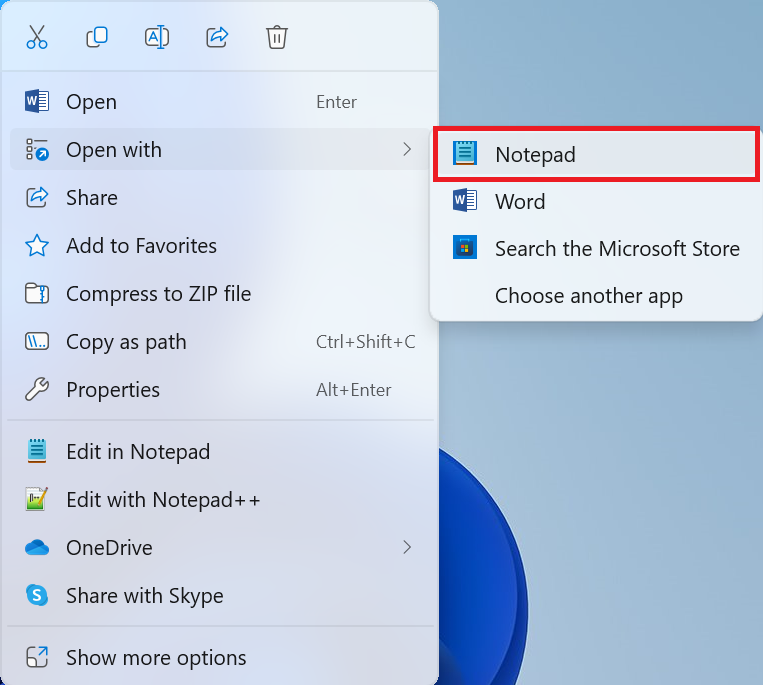Click the Add to Favorites star icon
This screenshot has height=685, width=763.
[x=37, y=246]
